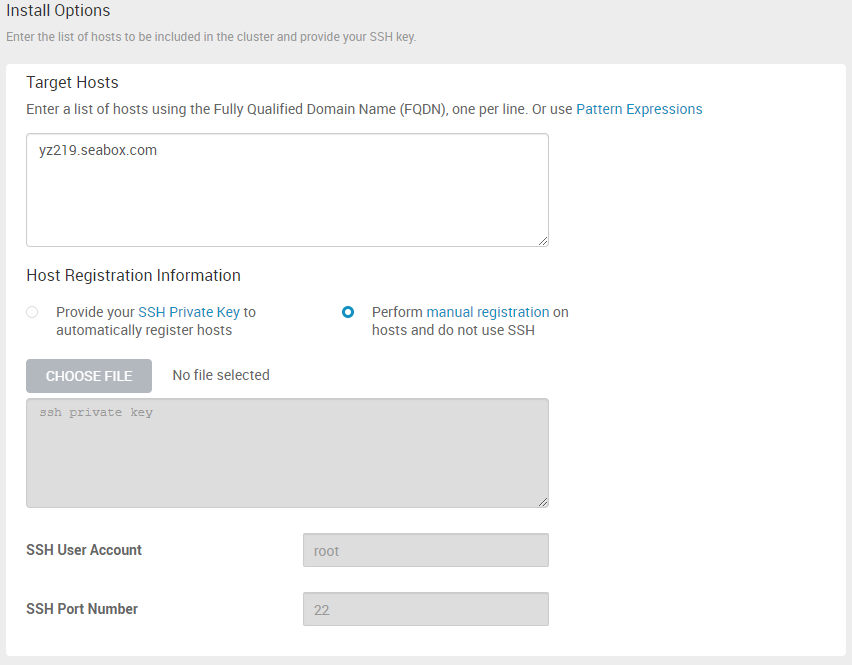Click the ssh private key text area

coord(287,453)
